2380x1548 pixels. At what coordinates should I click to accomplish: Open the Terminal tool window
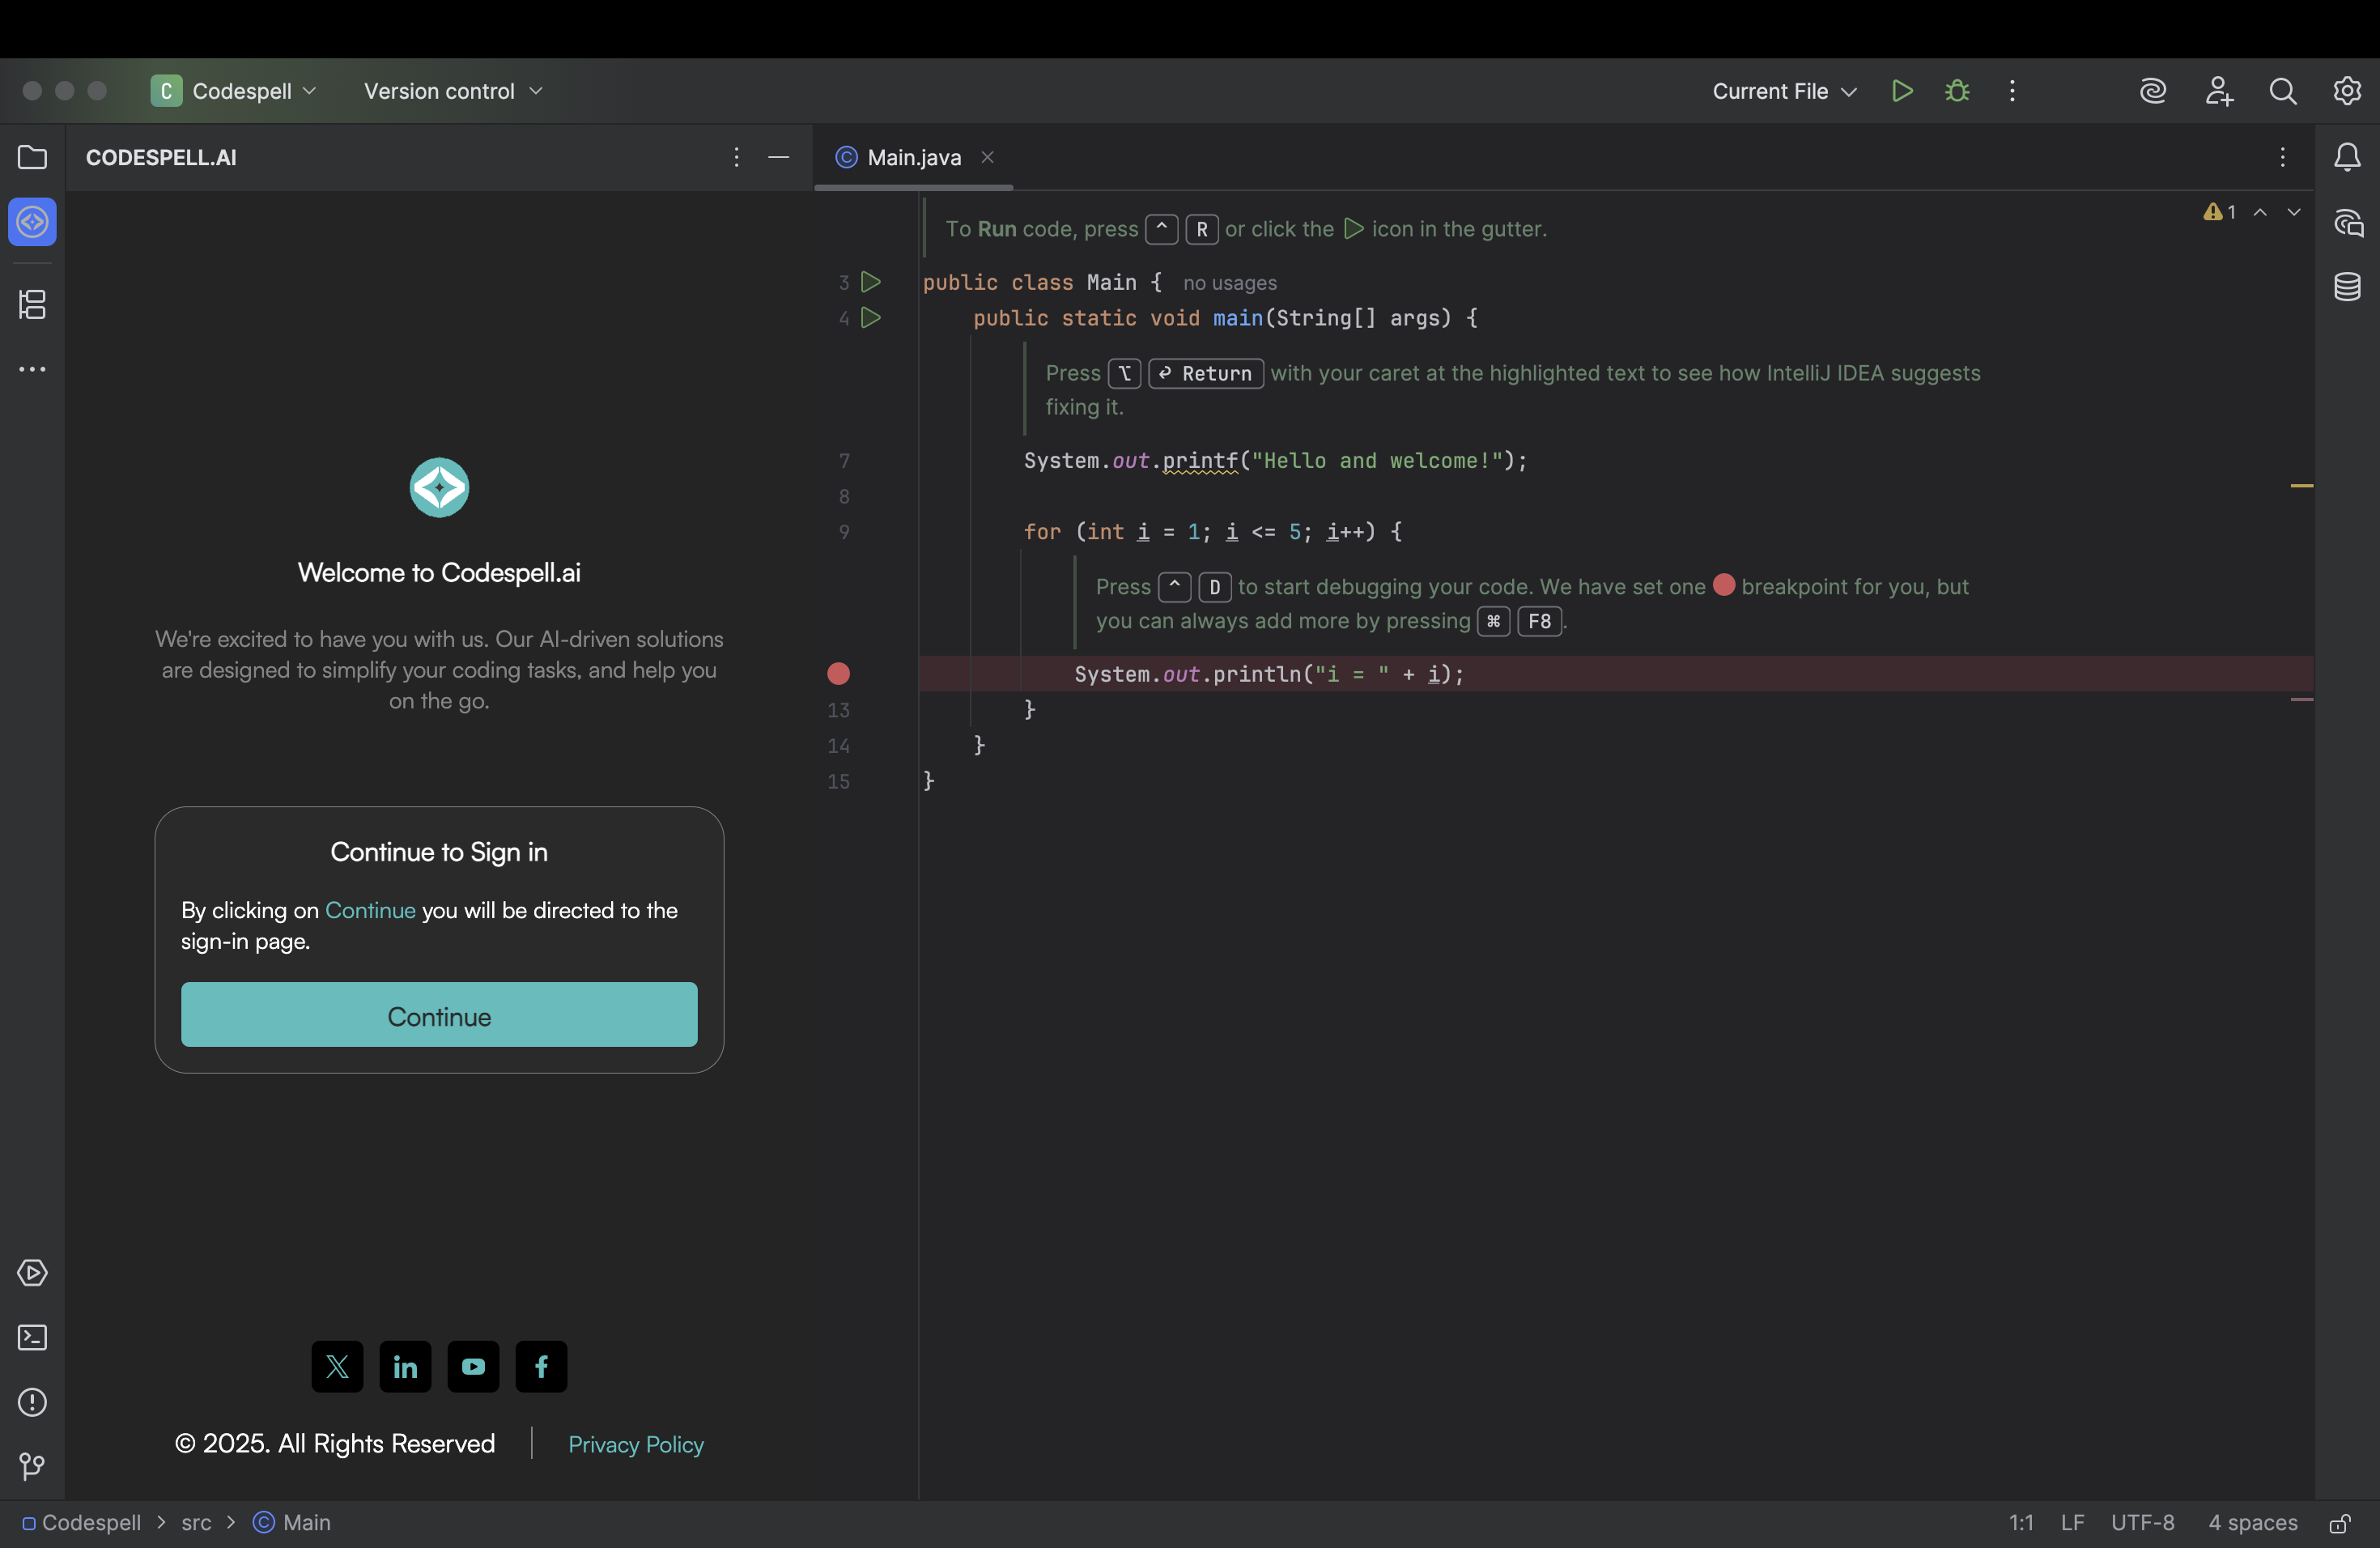pos(32,1338)
